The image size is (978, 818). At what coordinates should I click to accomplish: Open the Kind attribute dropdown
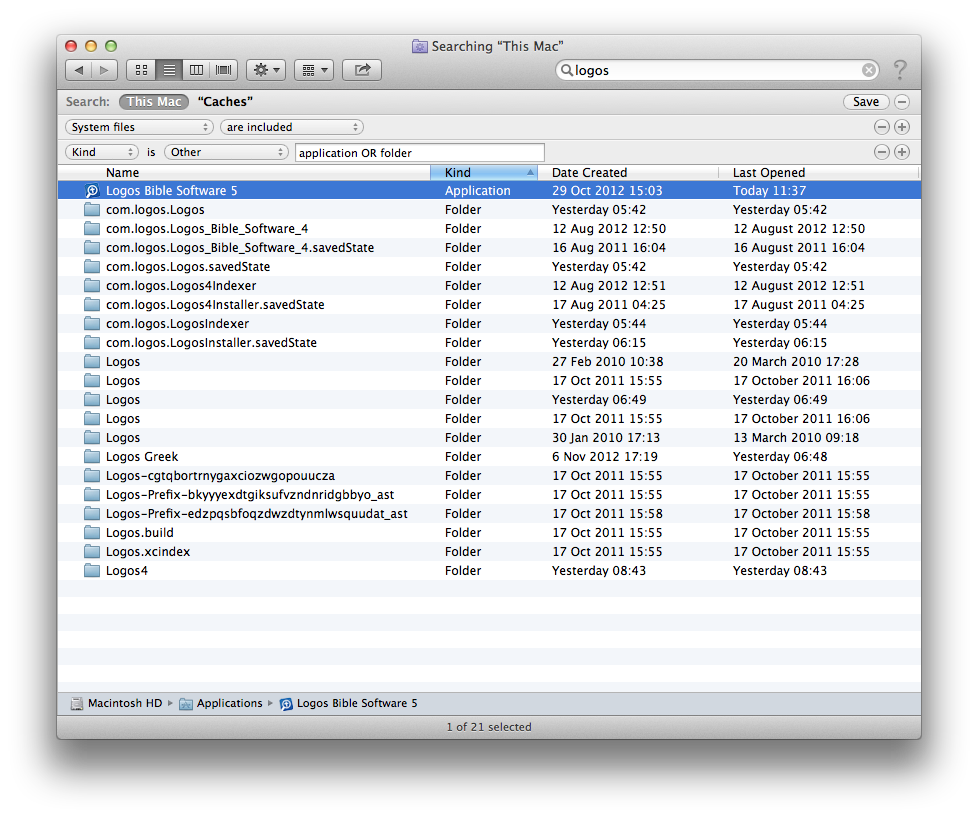[x=102, y=152]
